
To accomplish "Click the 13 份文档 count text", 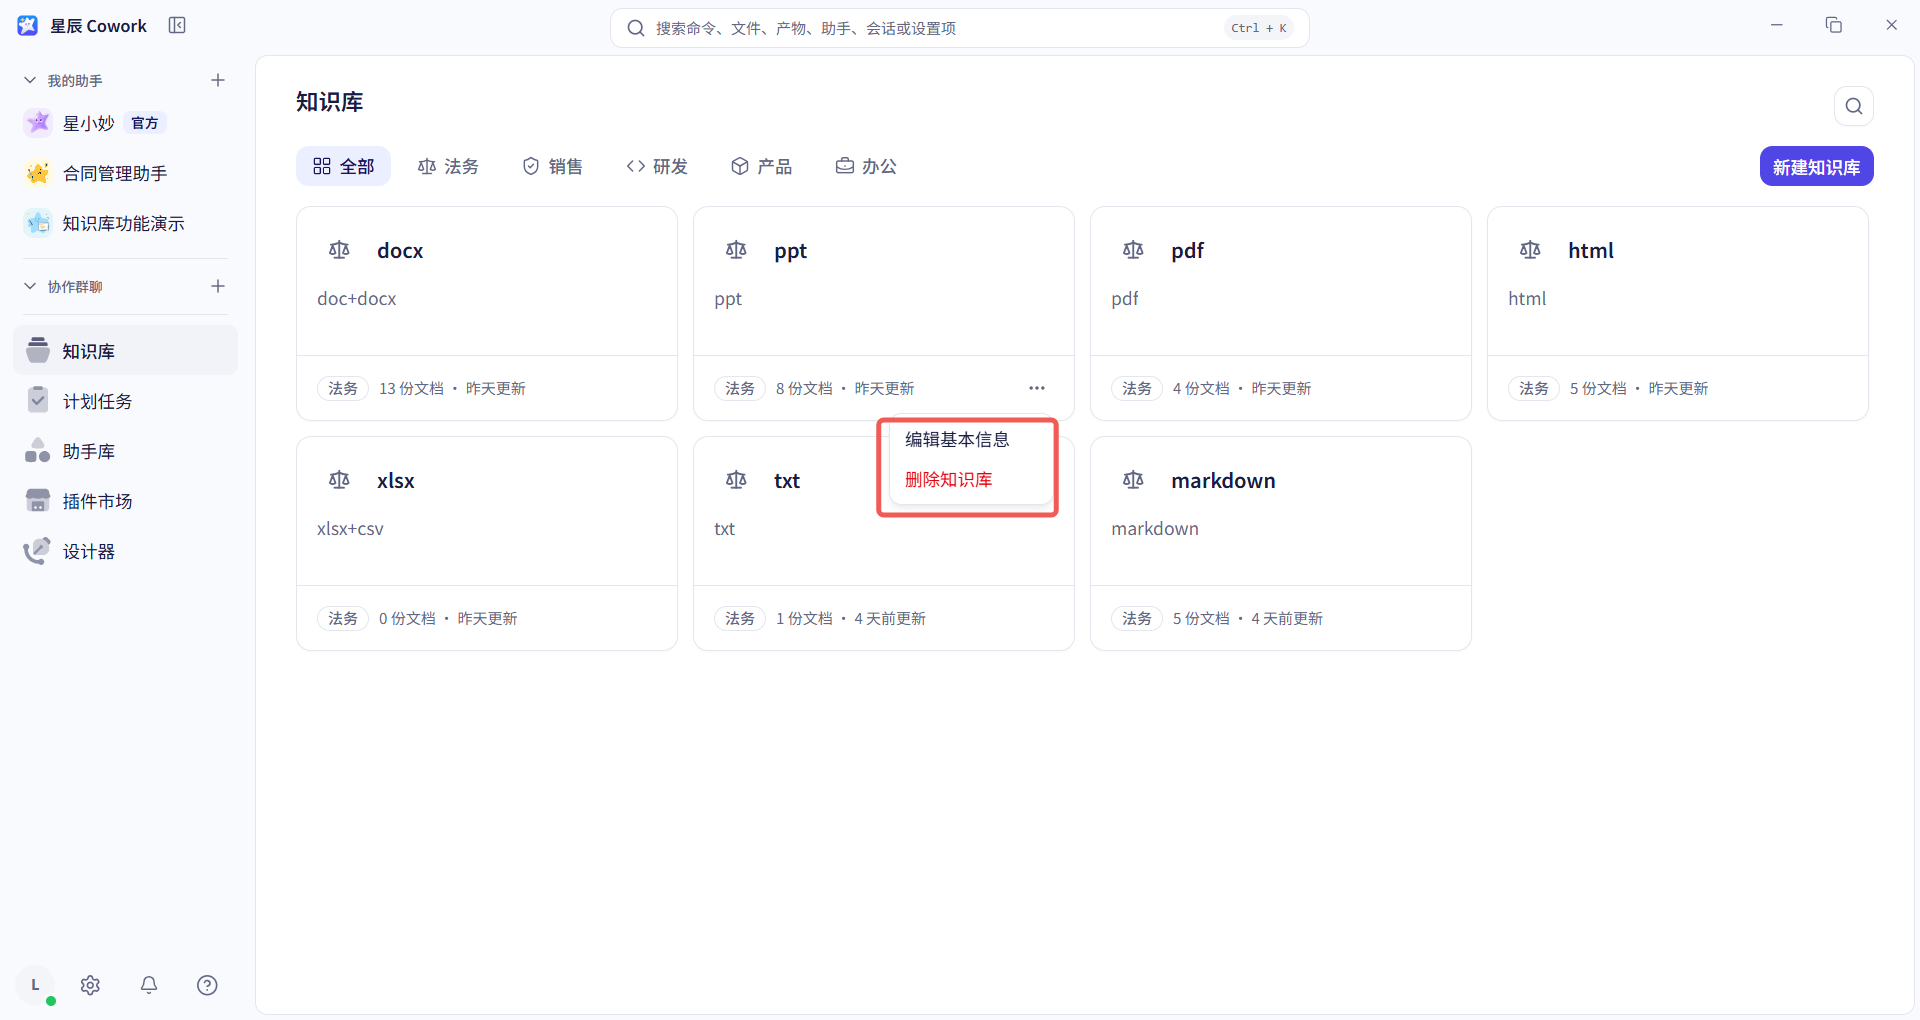I will pos(411,388).
